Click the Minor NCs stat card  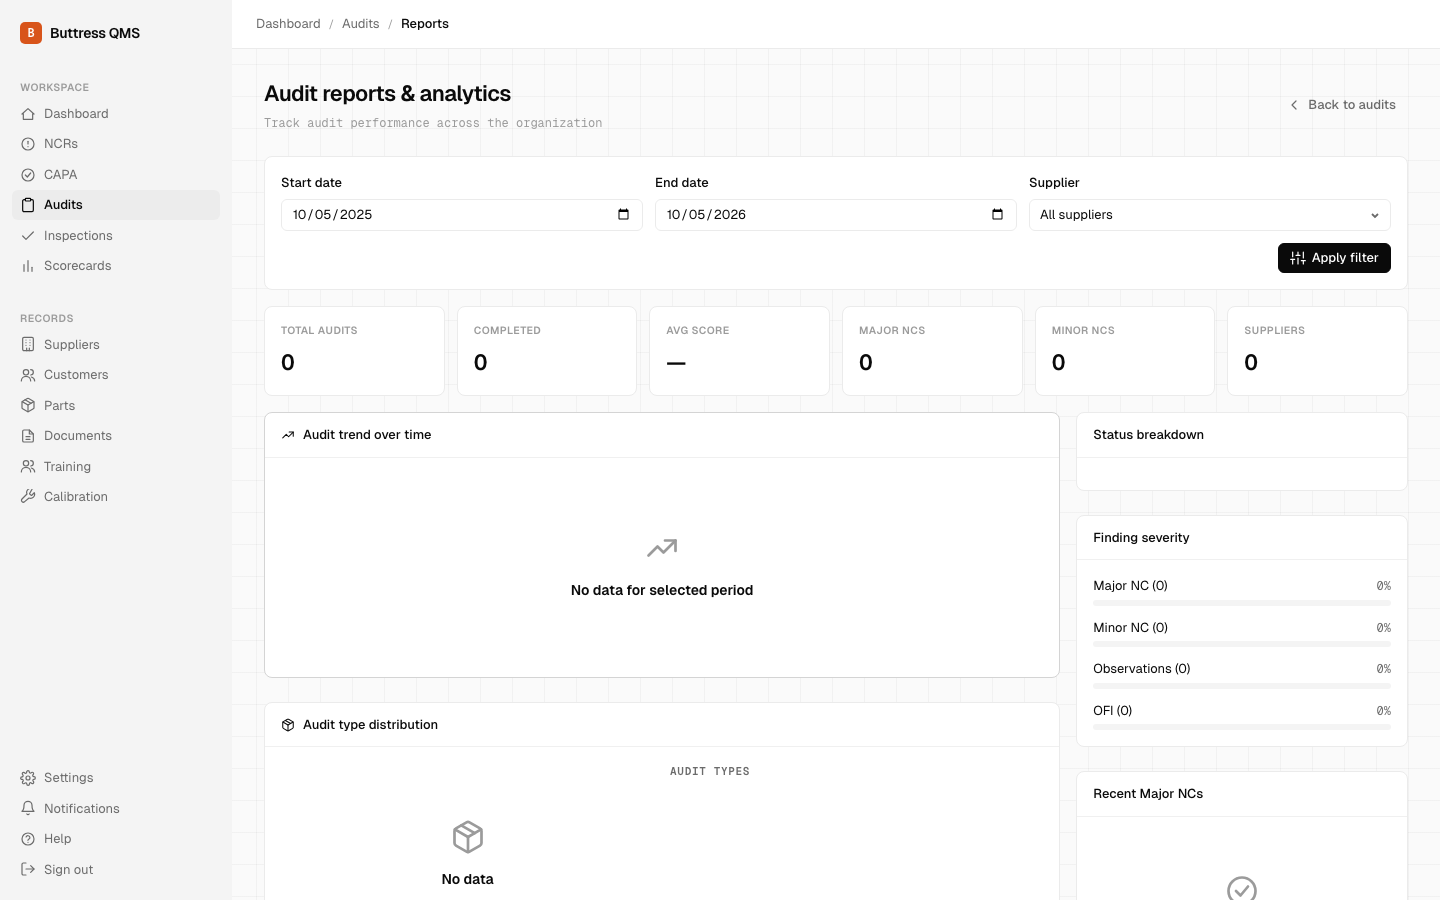coord(1125,351)
